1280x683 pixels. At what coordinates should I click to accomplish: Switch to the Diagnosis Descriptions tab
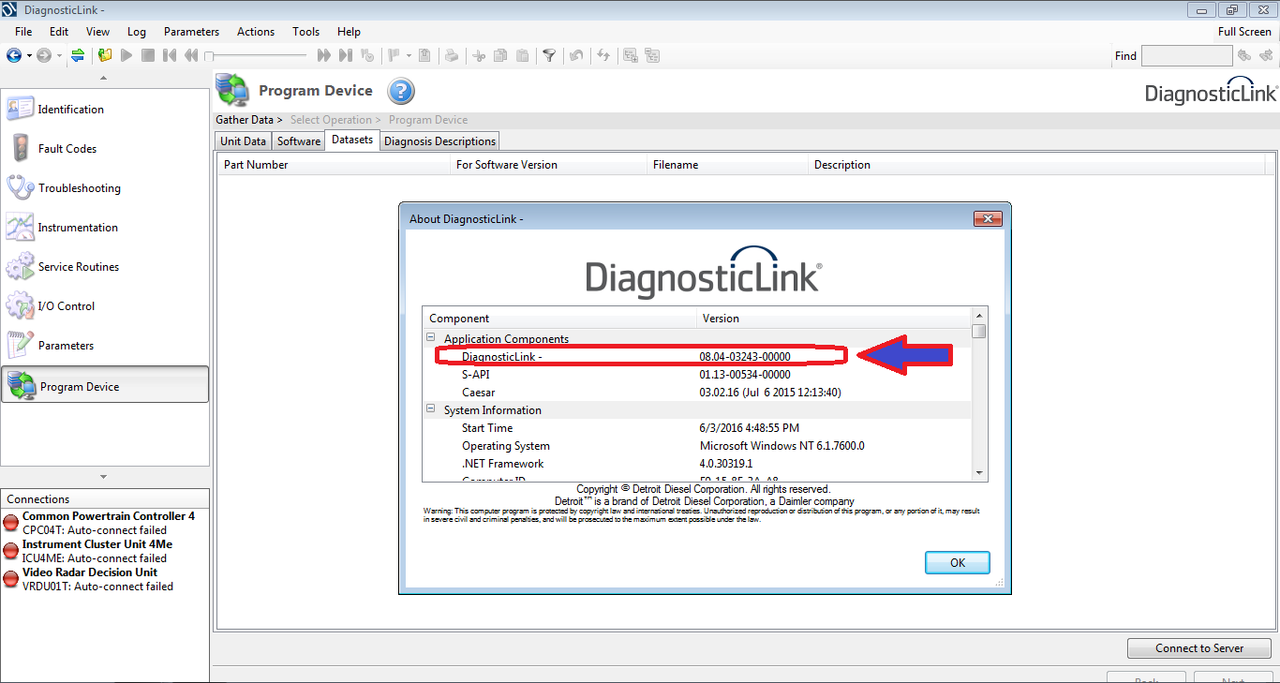(x=440, y=141)
